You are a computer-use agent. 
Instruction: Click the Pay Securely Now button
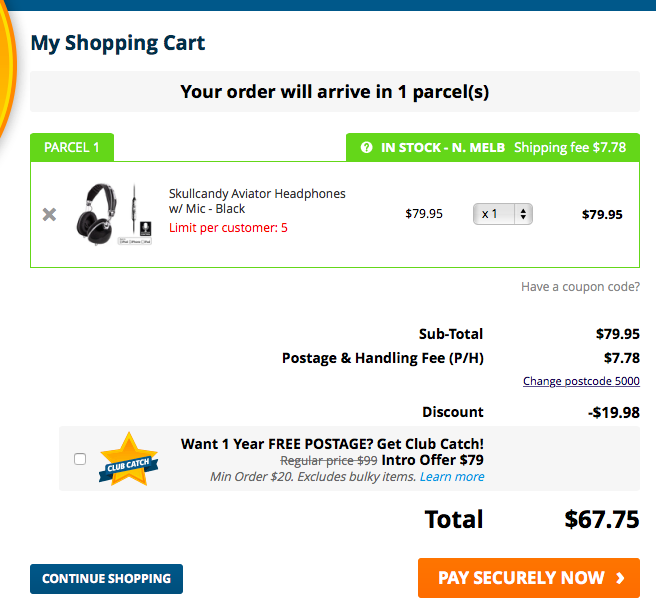pyautogui.click(x=528, y=578)
